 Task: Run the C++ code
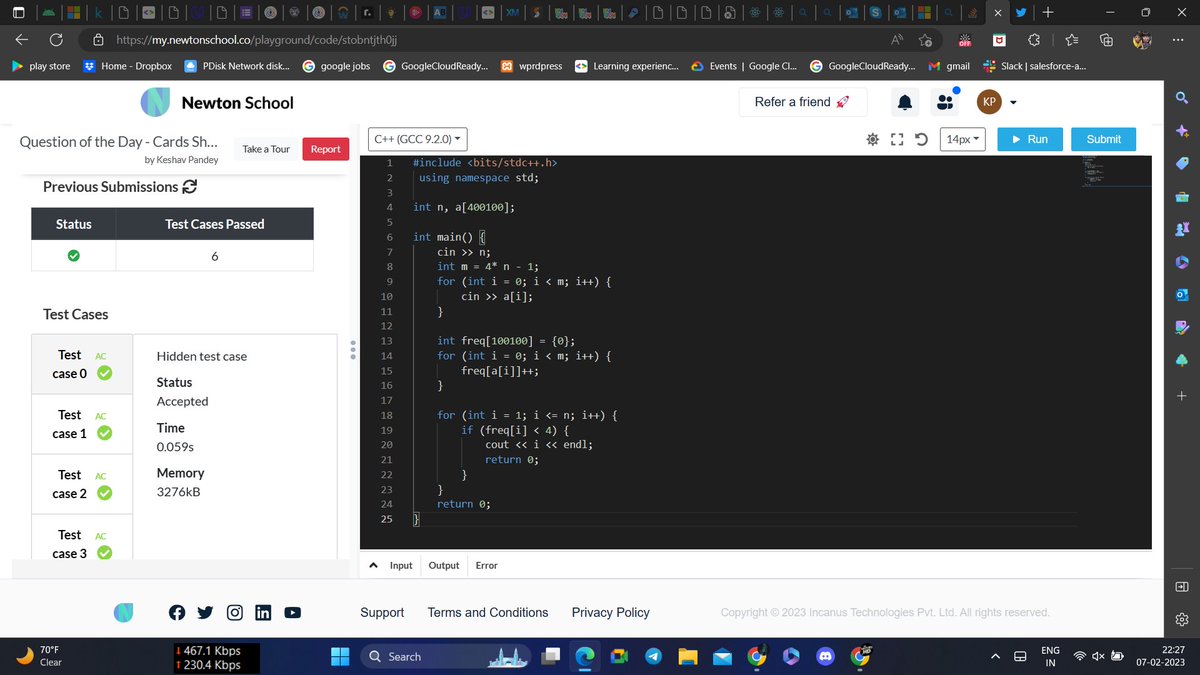pos(1029,139)
